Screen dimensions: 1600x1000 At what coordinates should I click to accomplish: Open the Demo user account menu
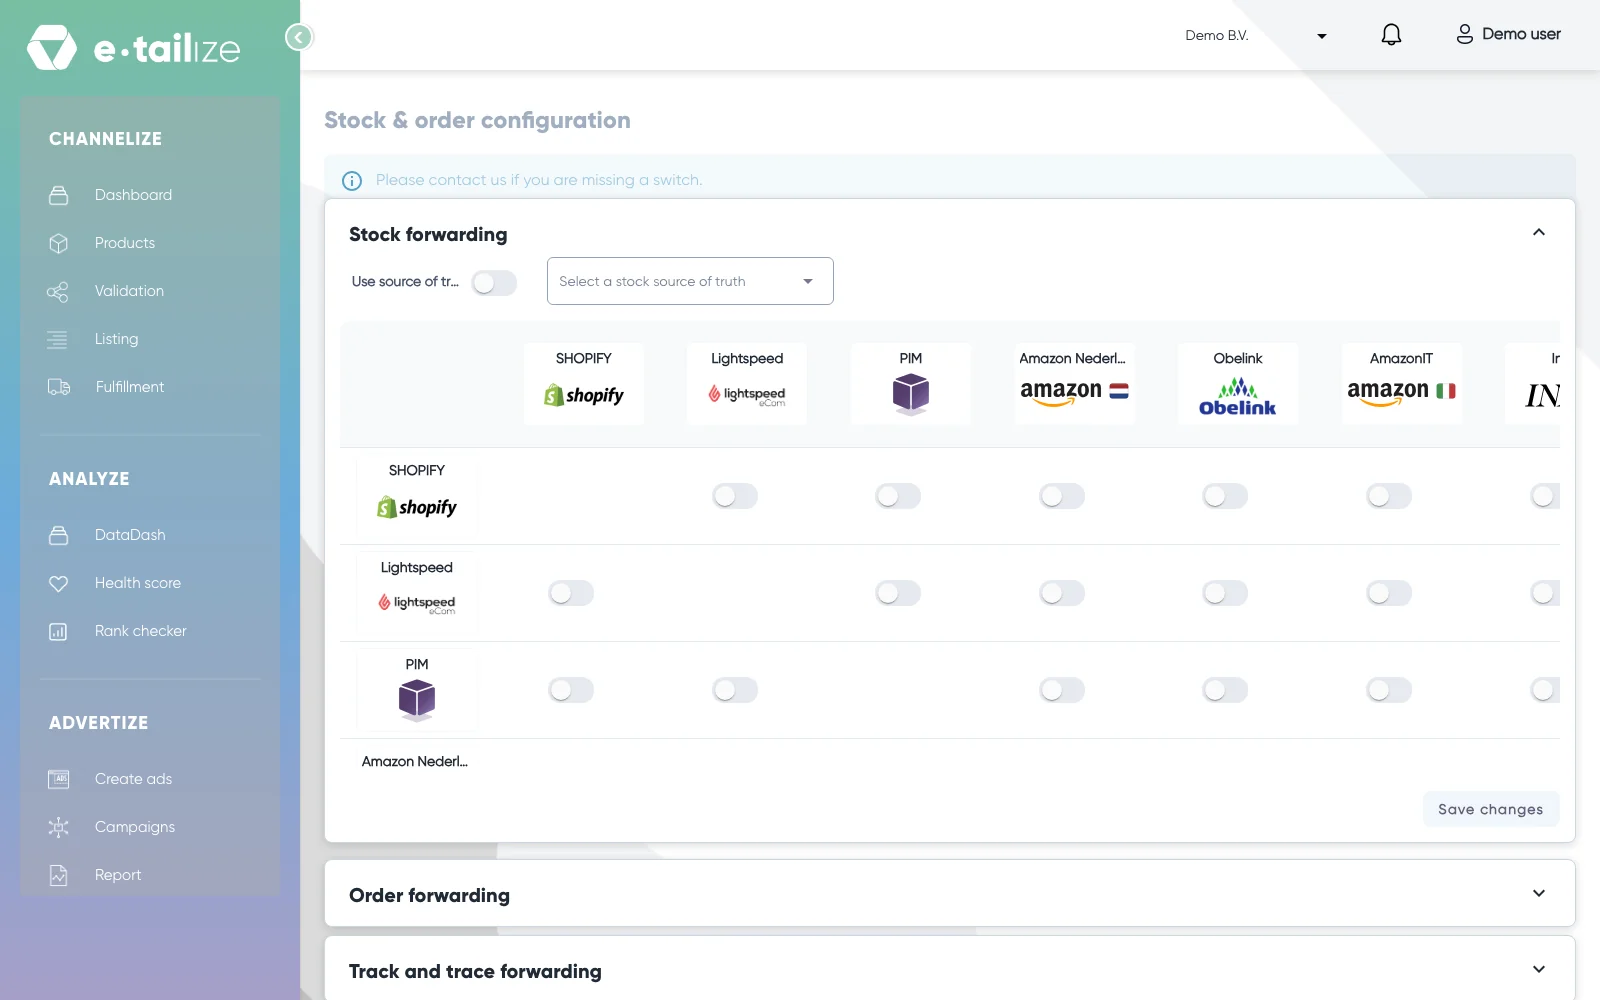1508,34
